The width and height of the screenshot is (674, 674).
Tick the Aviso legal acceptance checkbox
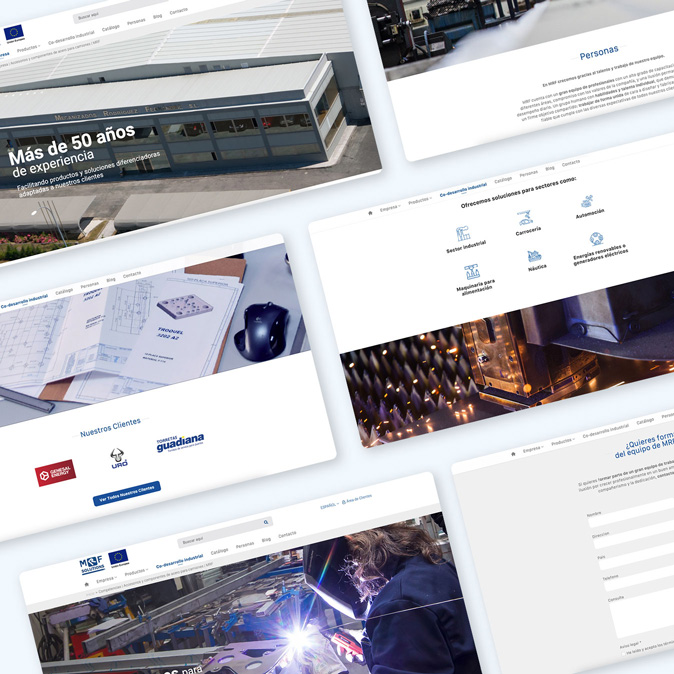[623, 654]
